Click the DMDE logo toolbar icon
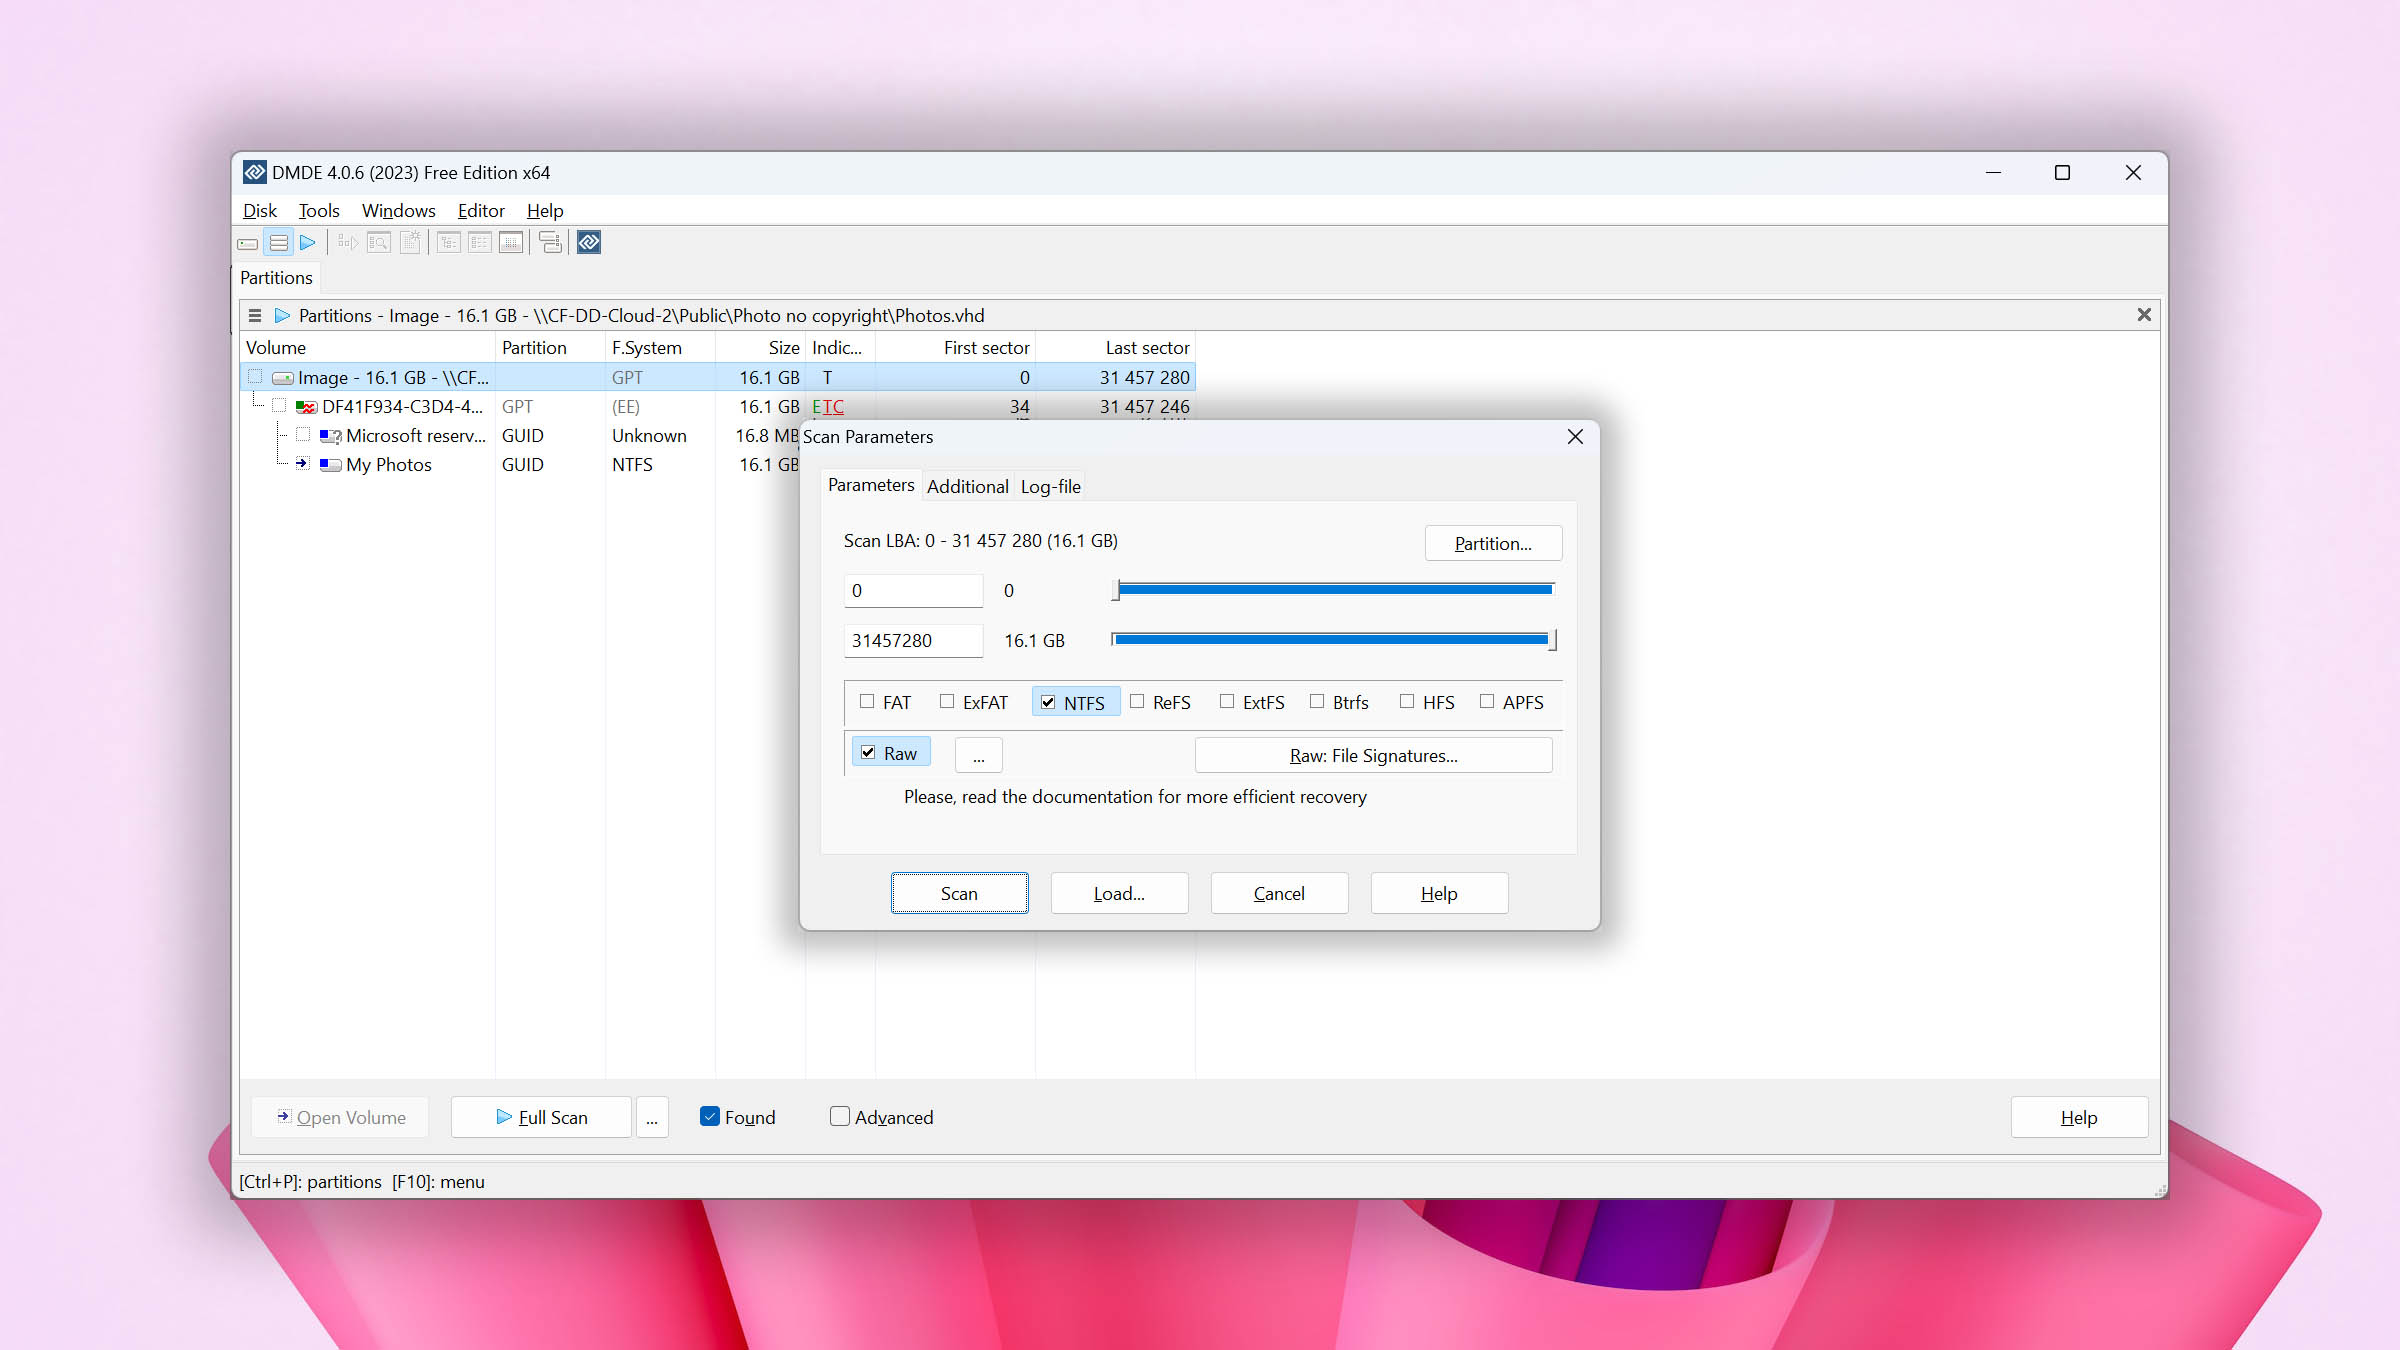The image size is (2400, 1350). pos(589,243)
